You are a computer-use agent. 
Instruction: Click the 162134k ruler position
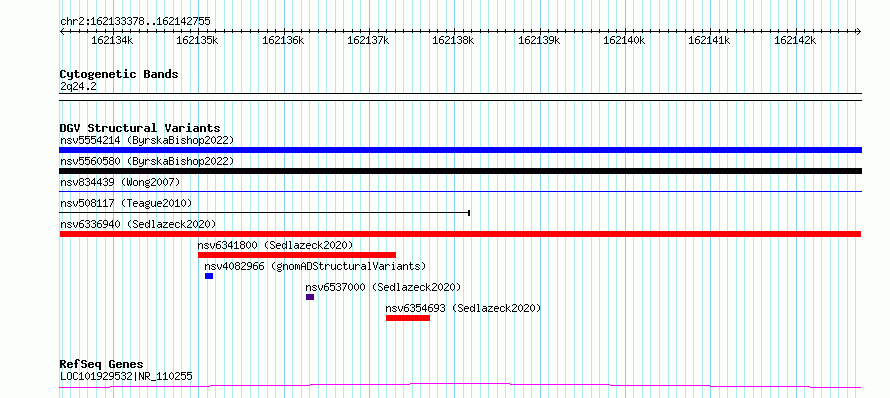[x=112, y=41]
